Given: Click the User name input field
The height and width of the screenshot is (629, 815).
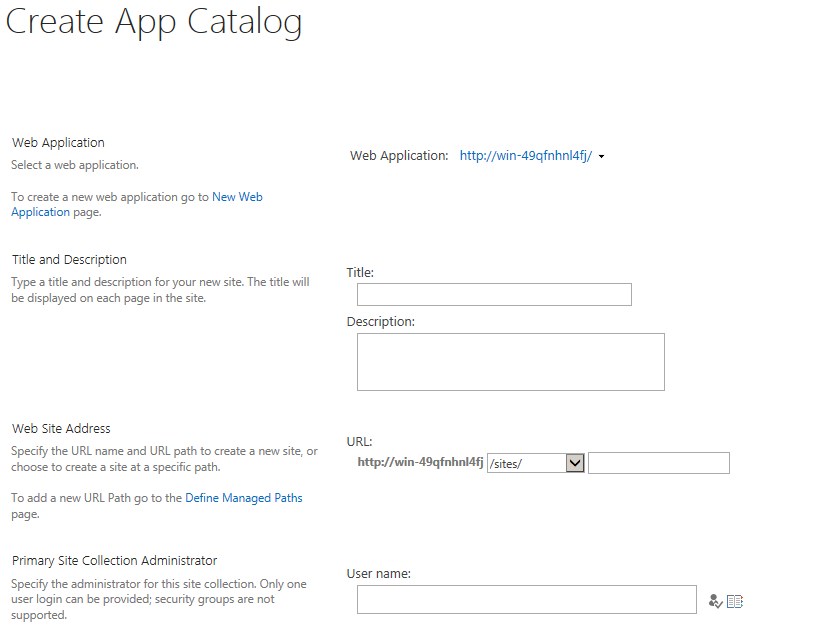Looking at the screenshot, I should pos(527,599).
